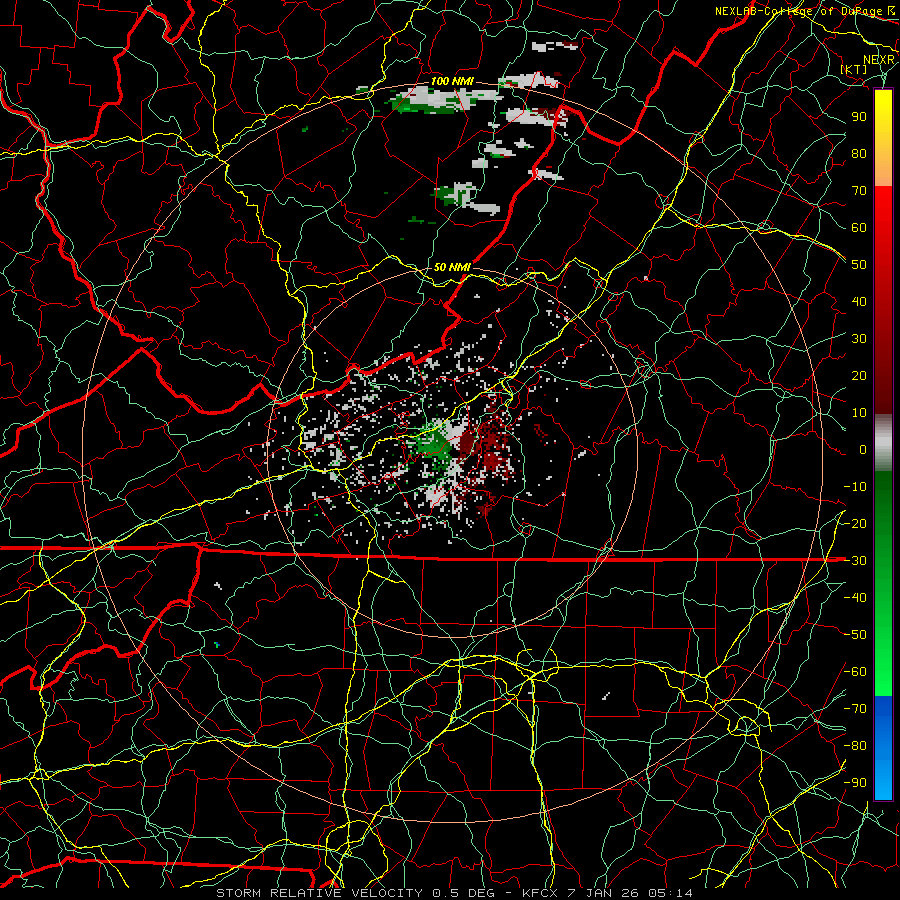This screenshot has height=900, width=900.
Task: Click the -20 value on the velocity legend
Action: click(x=855, y=523)
